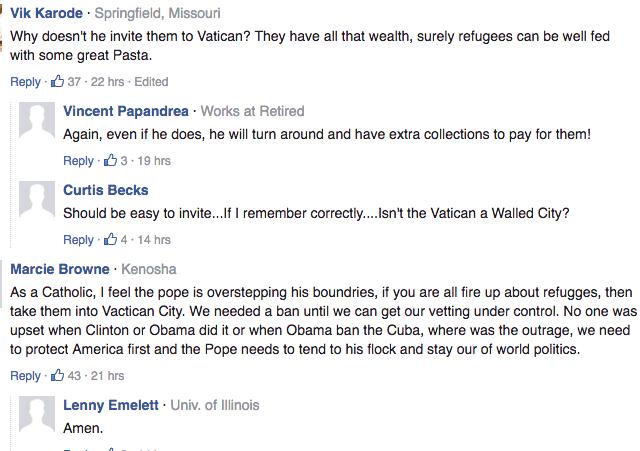Reply to Vincent Papandrea's comment

coord(78,160)
